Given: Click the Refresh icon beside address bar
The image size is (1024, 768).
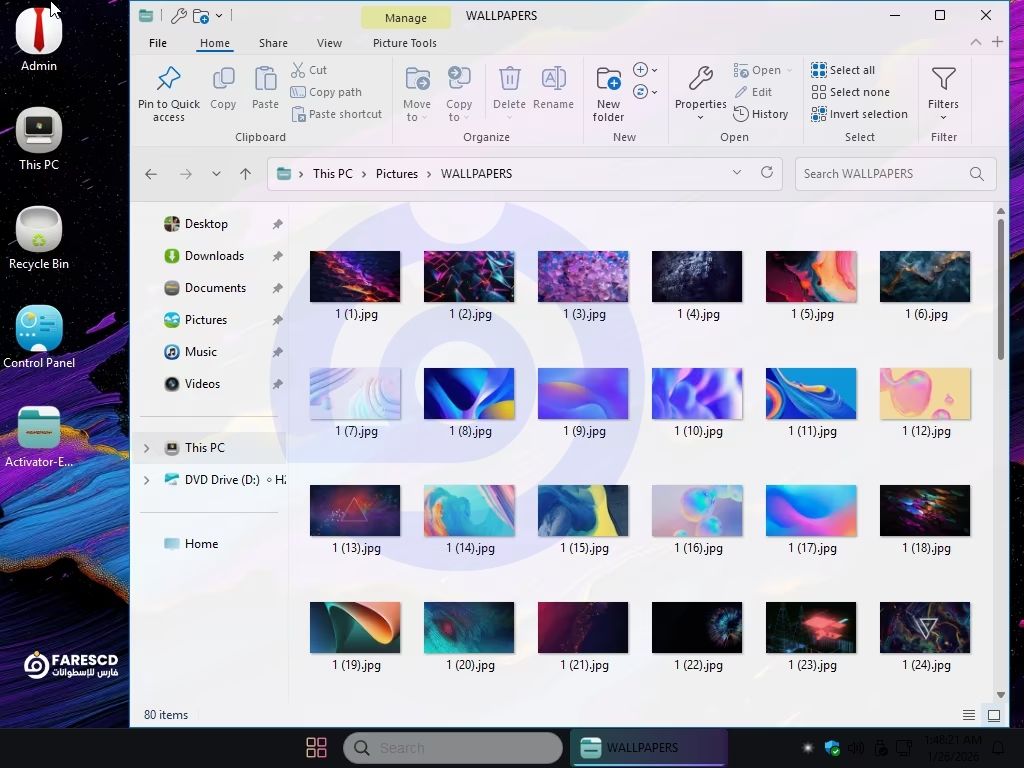Looking at the screenshot, I should click(767, 173).
